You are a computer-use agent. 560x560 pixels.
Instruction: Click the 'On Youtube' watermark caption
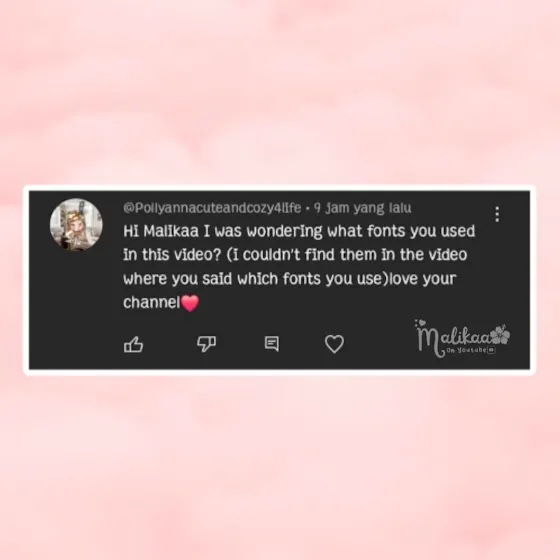466,350
